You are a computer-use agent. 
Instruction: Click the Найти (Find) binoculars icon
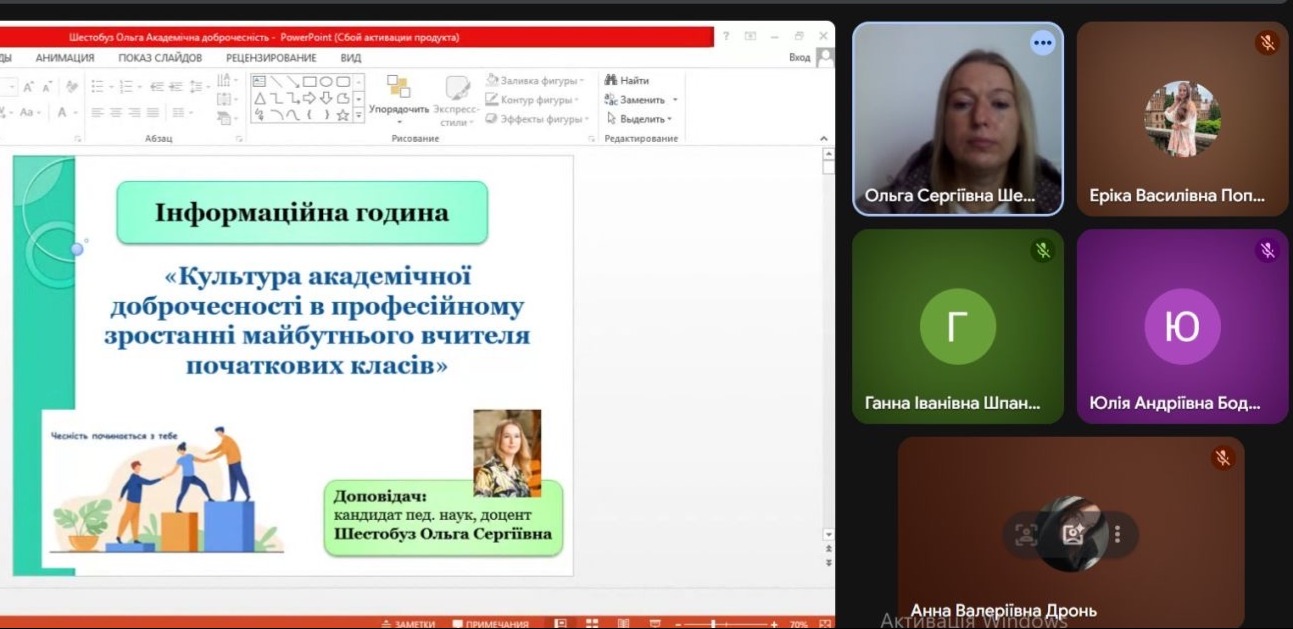point(610,80)
